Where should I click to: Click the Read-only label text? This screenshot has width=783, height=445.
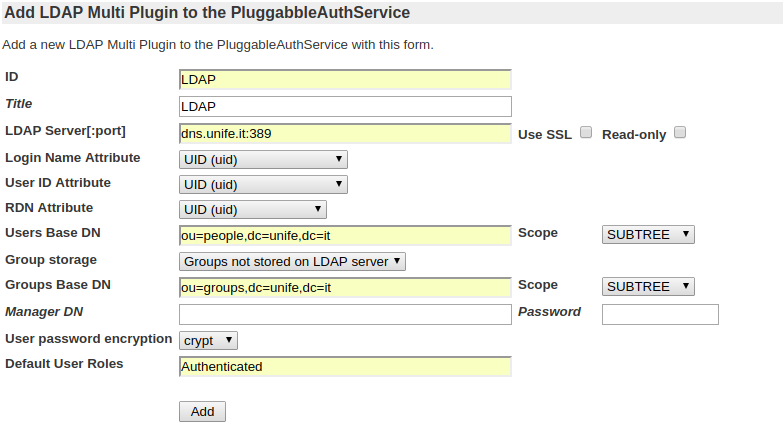click(634, 134)
